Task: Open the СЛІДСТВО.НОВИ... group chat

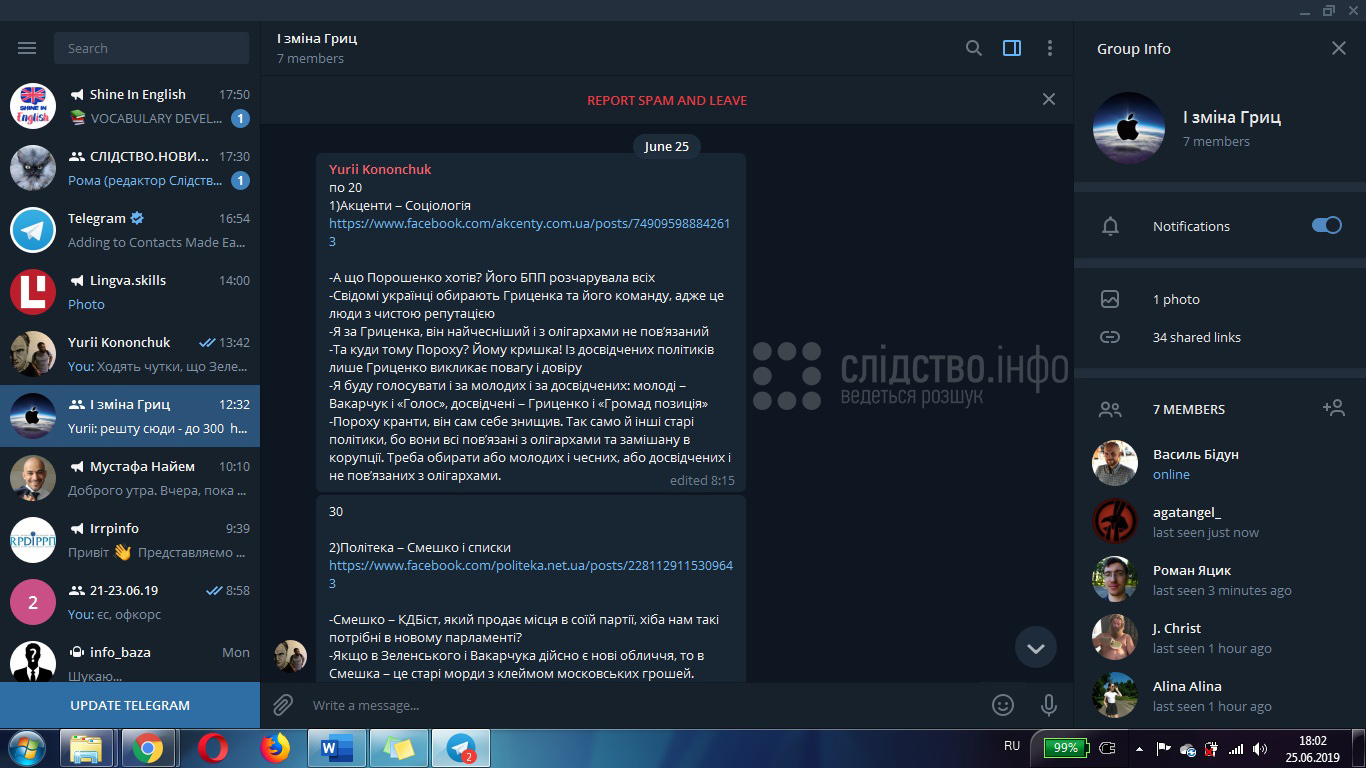Action: coord(130,168)
